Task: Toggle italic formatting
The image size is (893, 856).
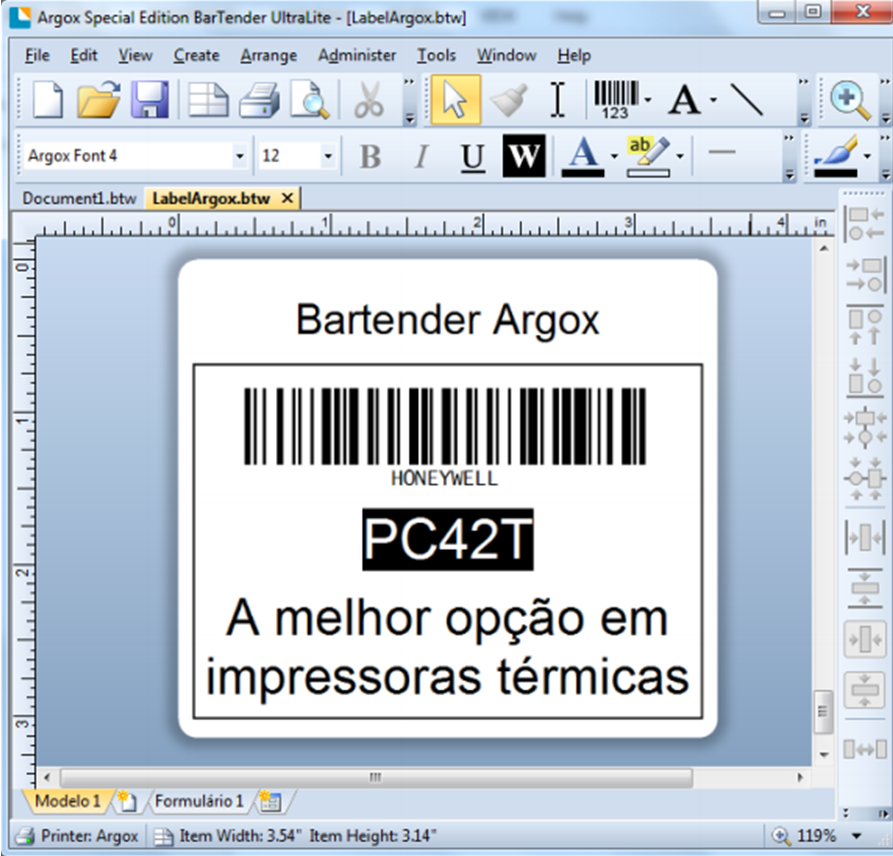Action: pos(421,156)
